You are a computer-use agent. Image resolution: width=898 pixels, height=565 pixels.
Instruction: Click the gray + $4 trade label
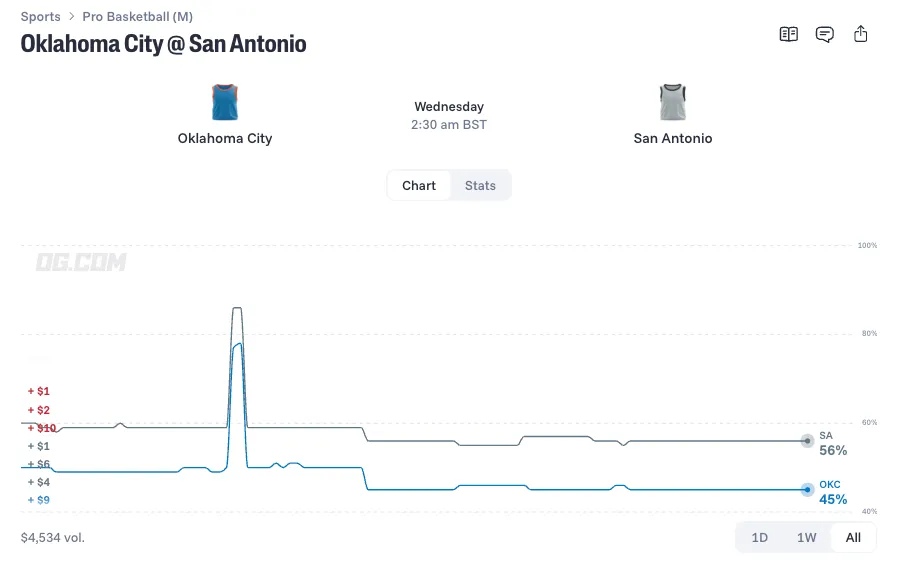point(38,482)
